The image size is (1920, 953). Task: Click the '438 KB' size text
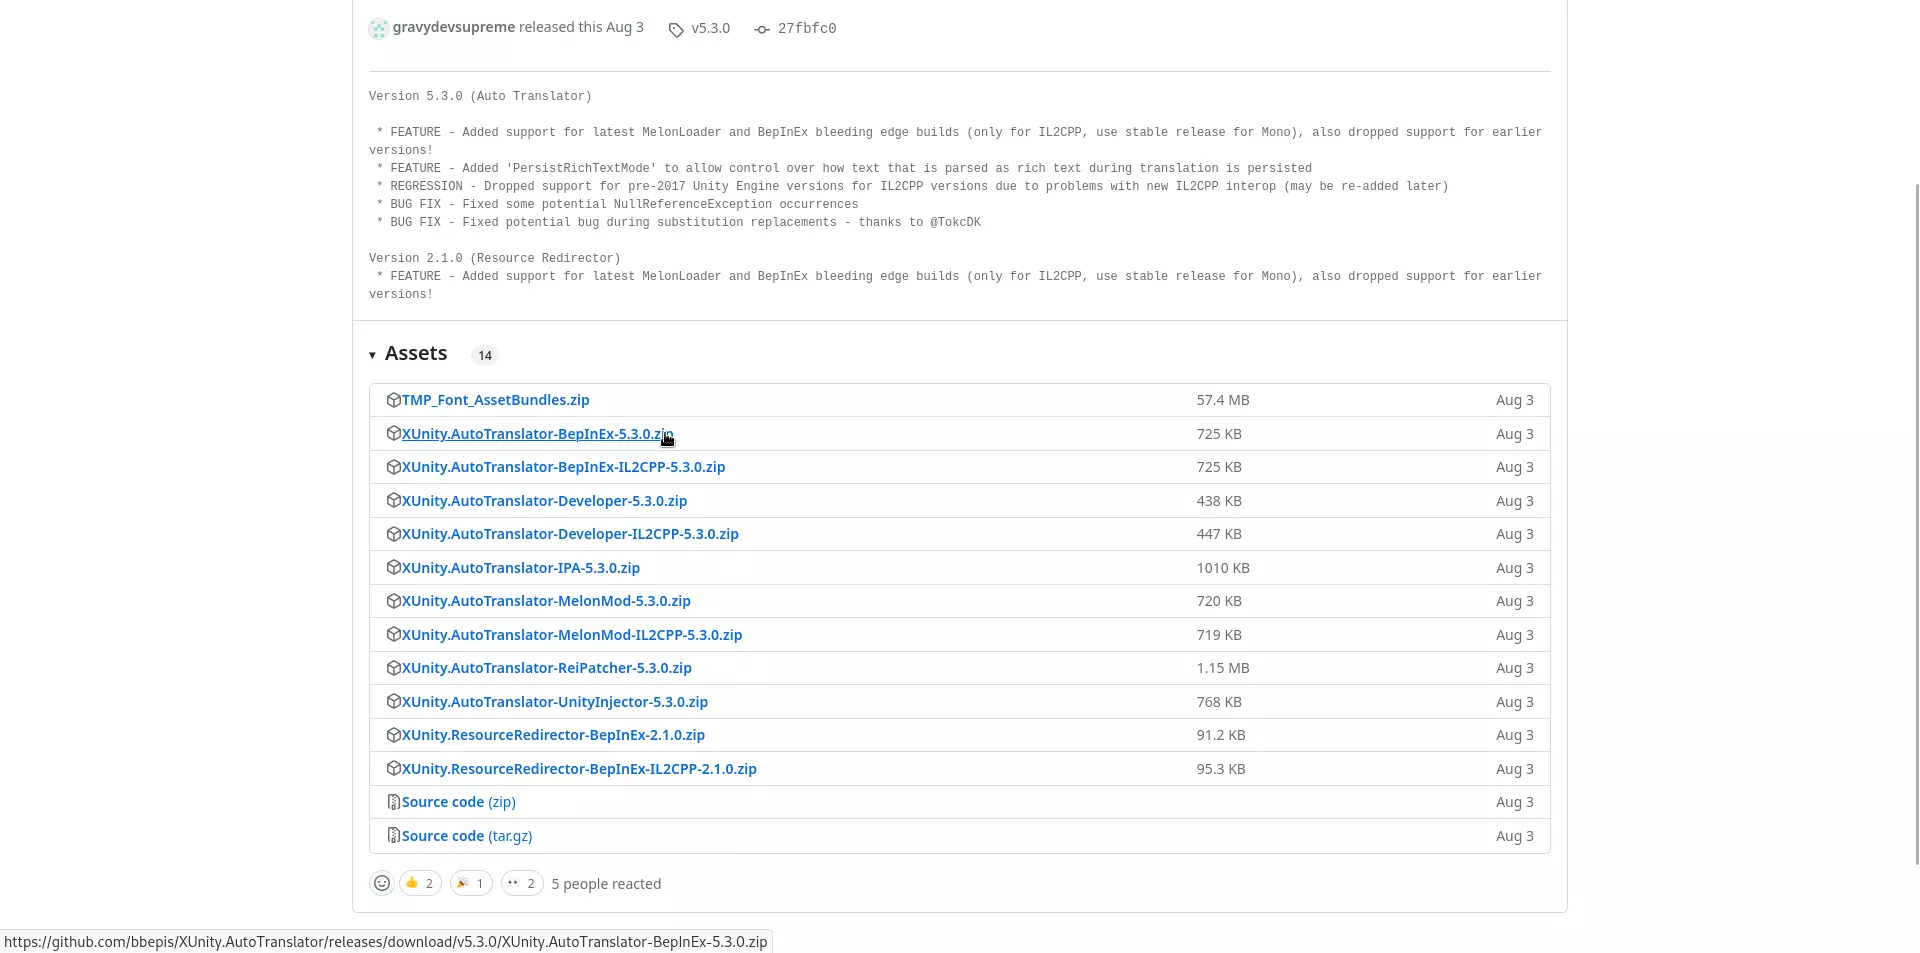[x=1219, y=501]
